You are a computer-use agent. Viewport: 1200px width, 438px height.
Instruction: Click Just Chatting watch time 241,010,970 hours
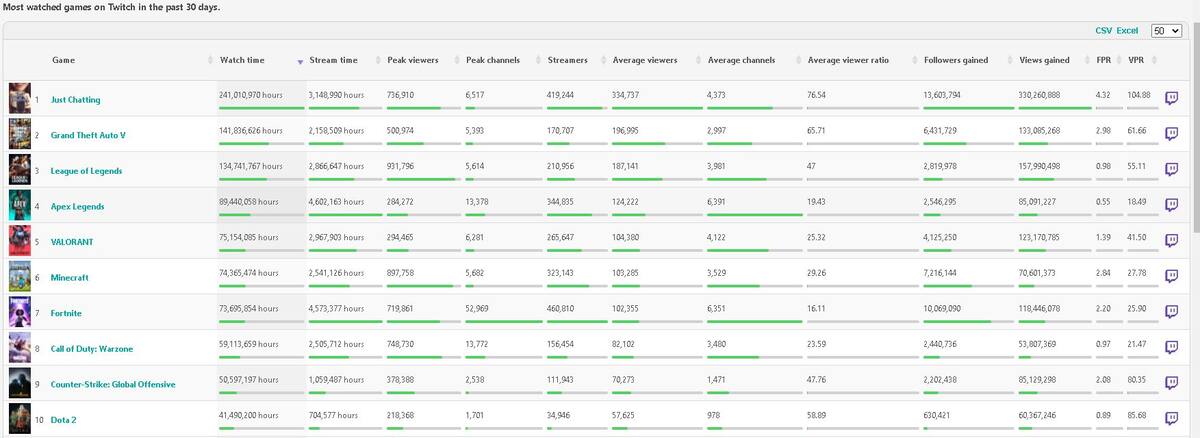pos(251,95)
